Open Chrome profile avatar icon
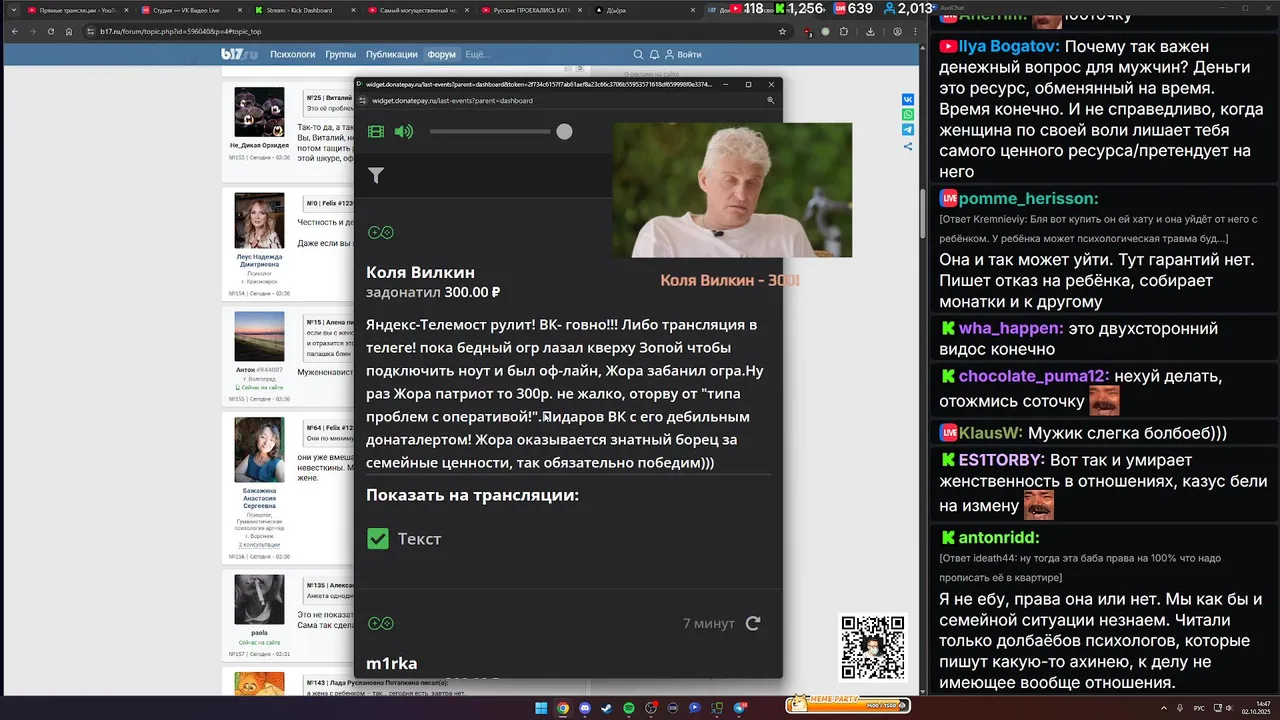The width and height of the screenshot is (1280, 720). coord(897,31)
